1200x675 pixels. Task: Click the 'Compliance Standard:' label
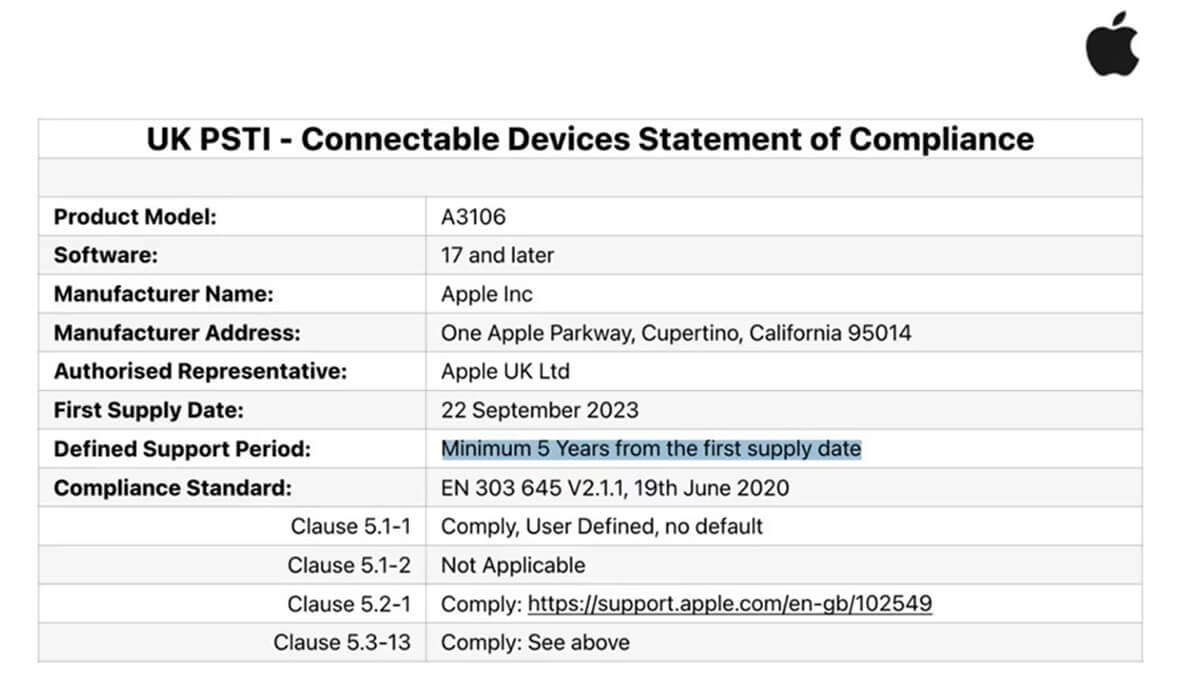click(173, 488)
